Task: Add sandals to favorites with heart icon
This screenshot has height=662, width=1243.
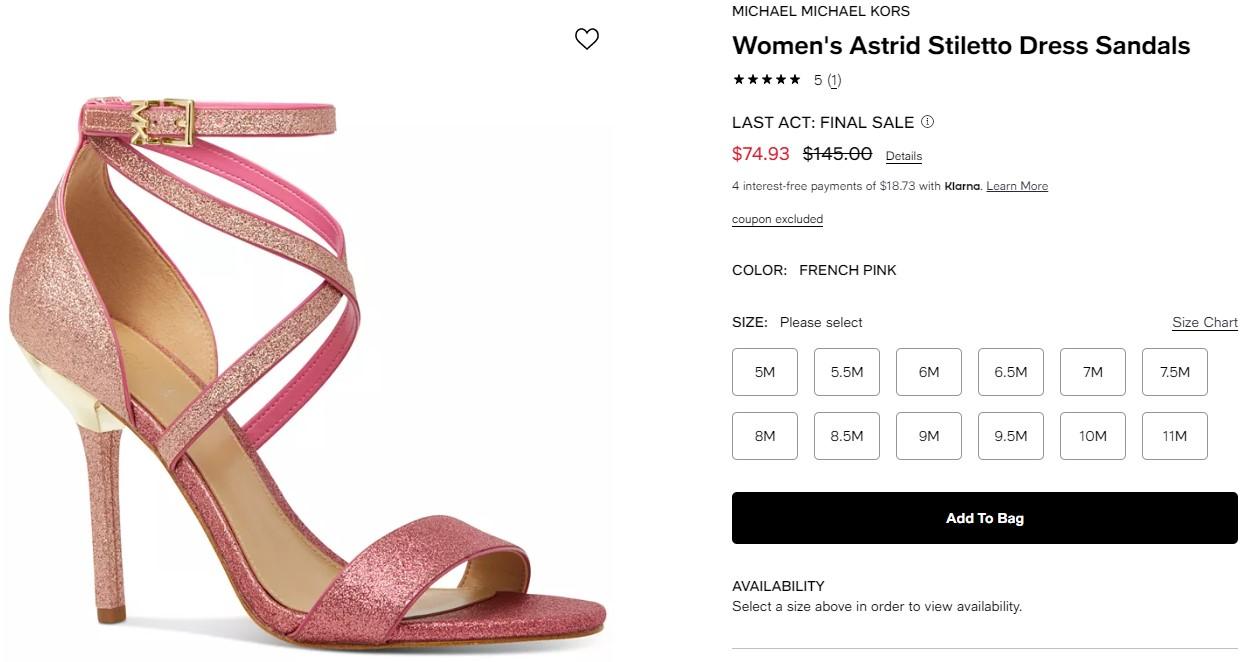Action: [x=587, y=39]
